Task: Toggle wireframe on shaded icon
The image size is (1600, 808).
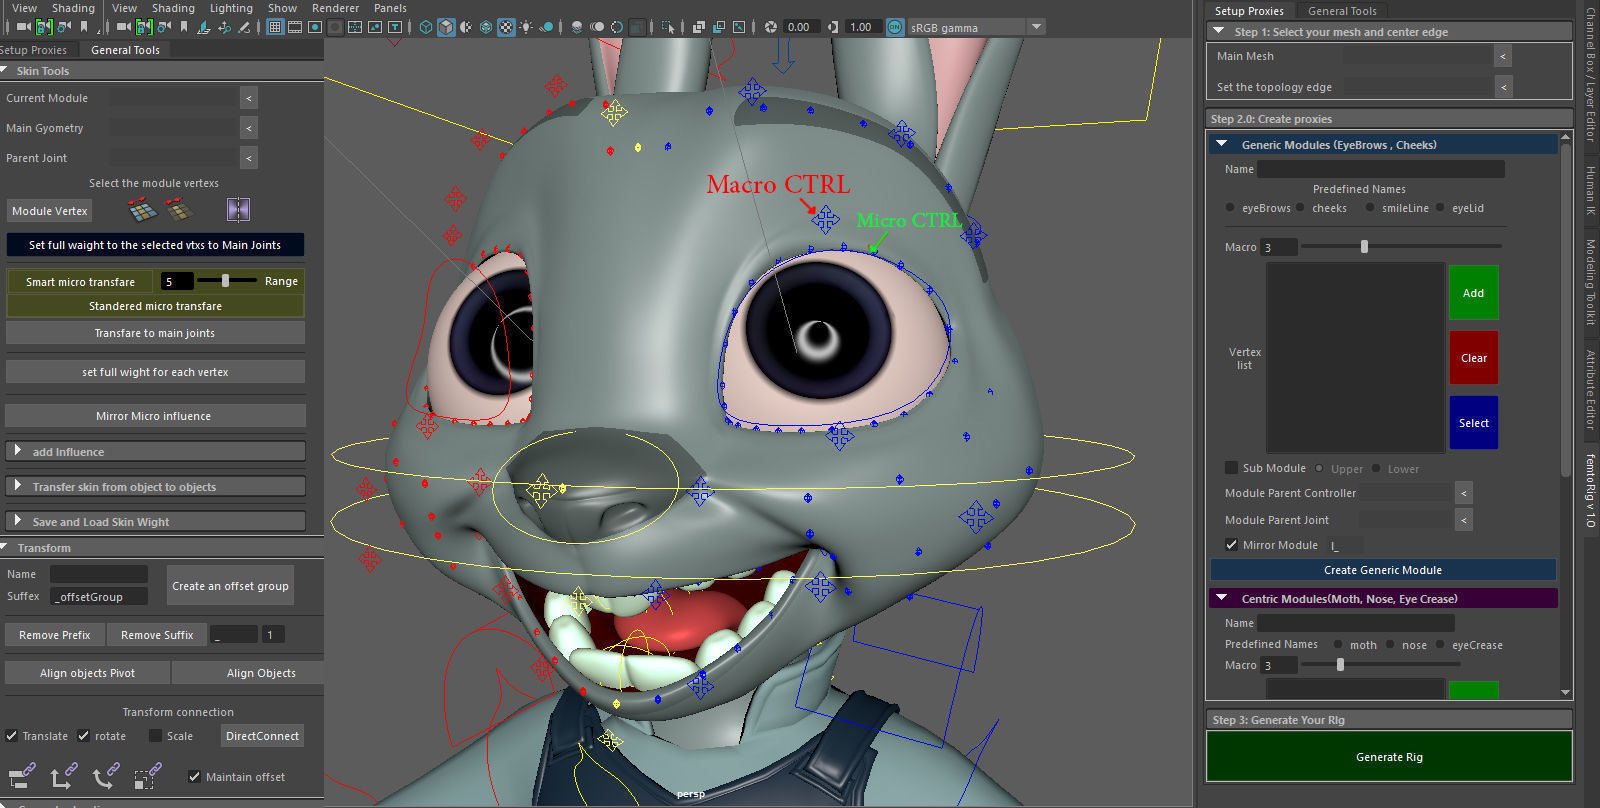Action: [x=486, y=27]
